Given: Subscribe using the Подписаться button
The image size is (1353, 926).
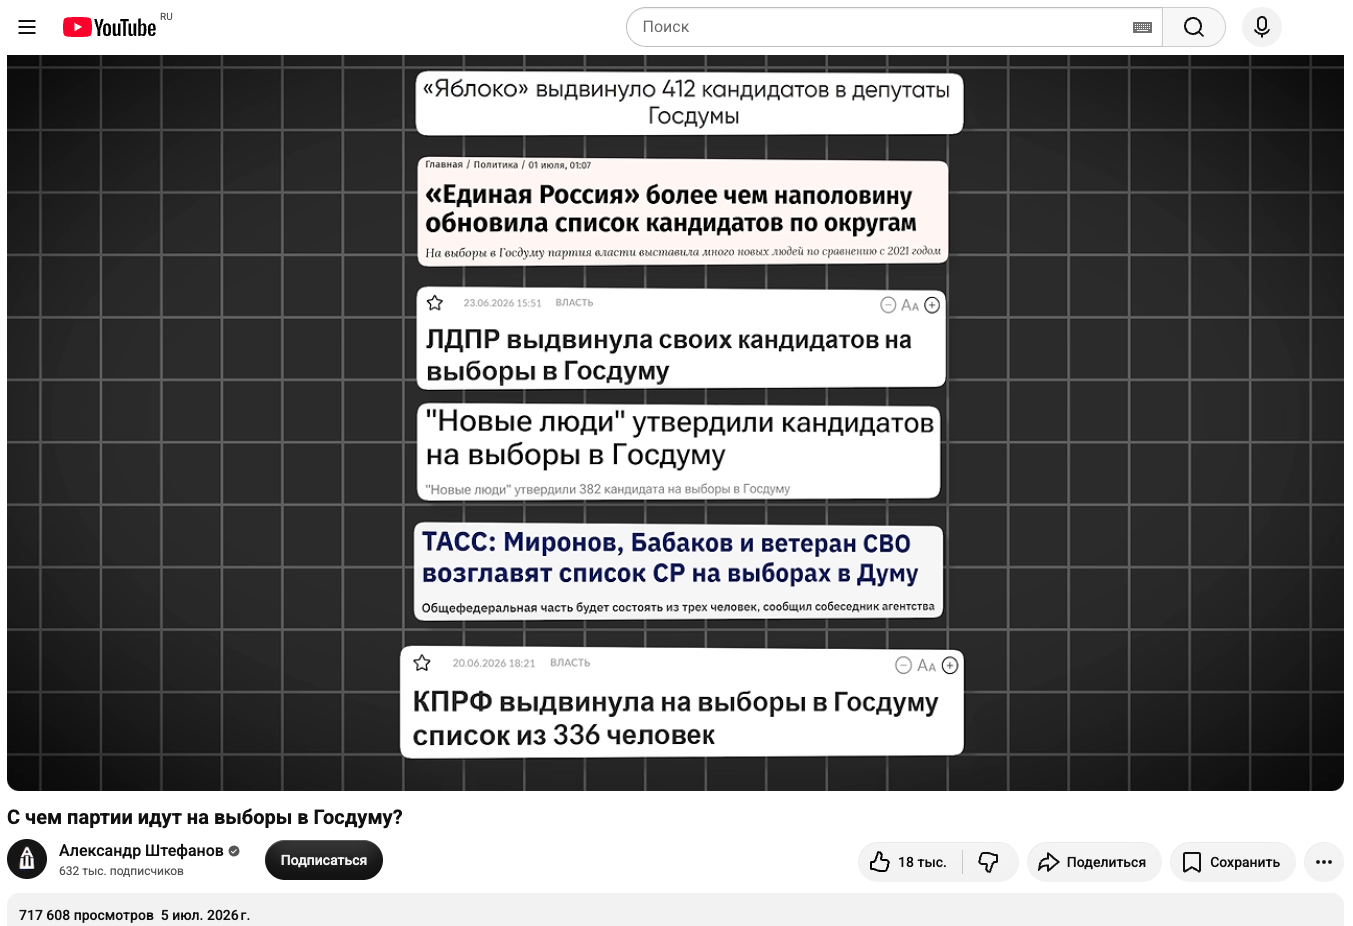Looking at the screenshot, I should coord(324,860).
